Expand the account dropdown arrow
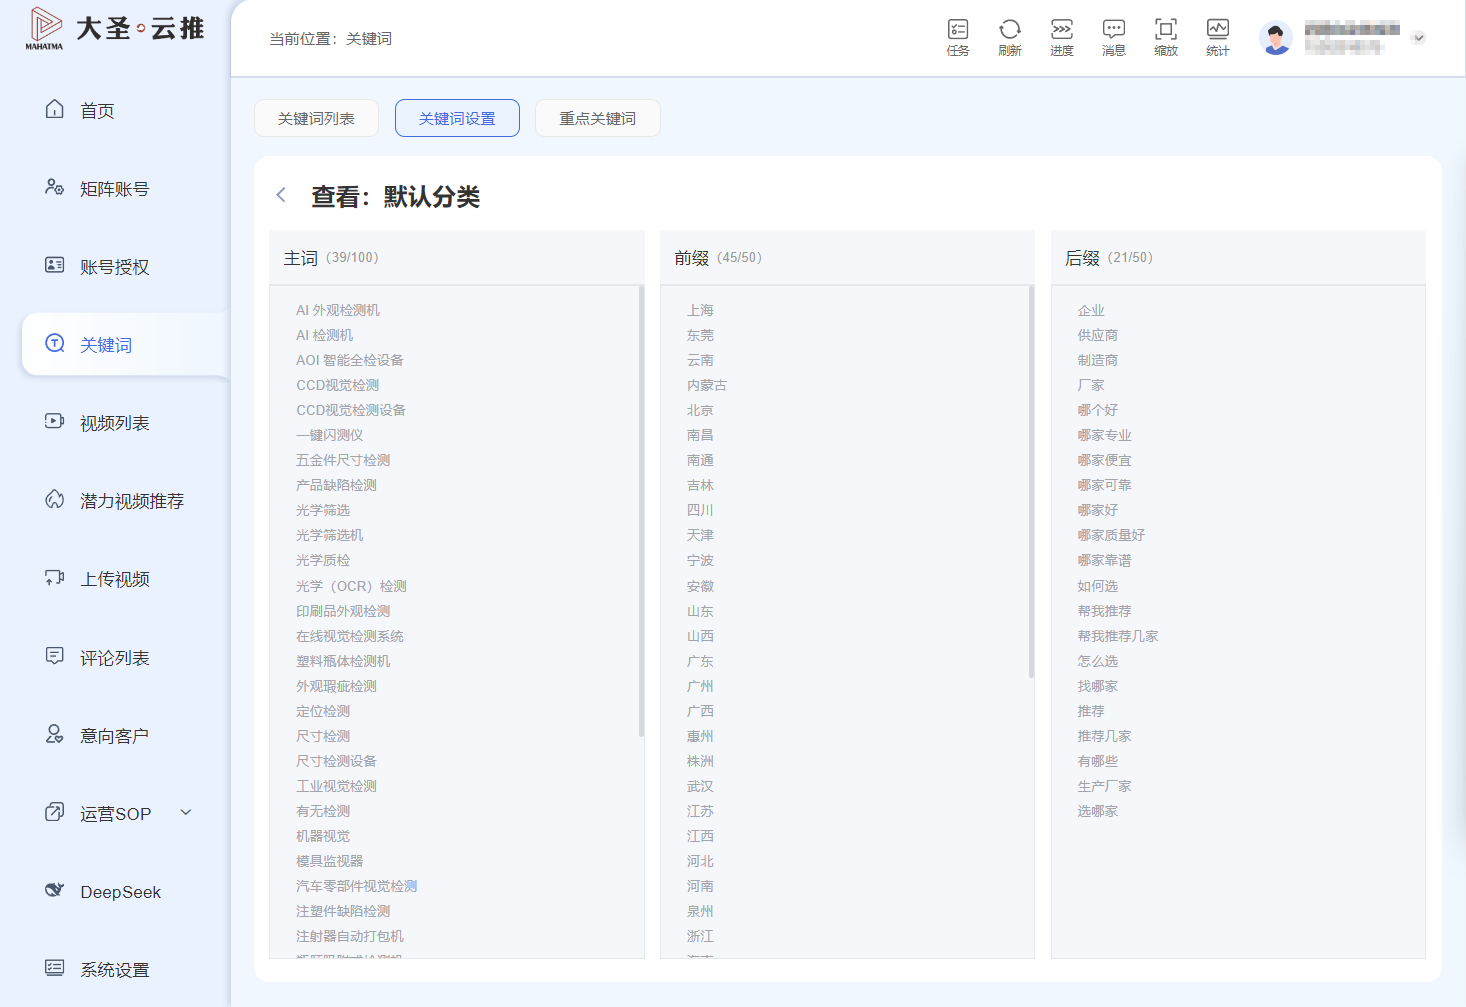 (1419, 38)
